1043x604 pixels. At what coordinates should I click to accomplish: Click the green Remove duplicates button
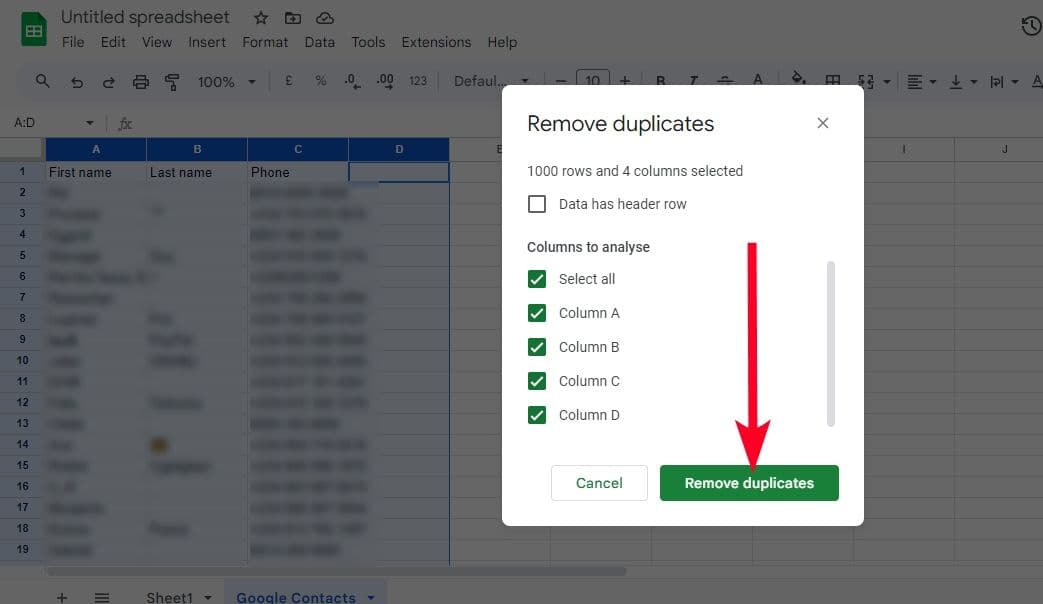click(x=749, y=483)
